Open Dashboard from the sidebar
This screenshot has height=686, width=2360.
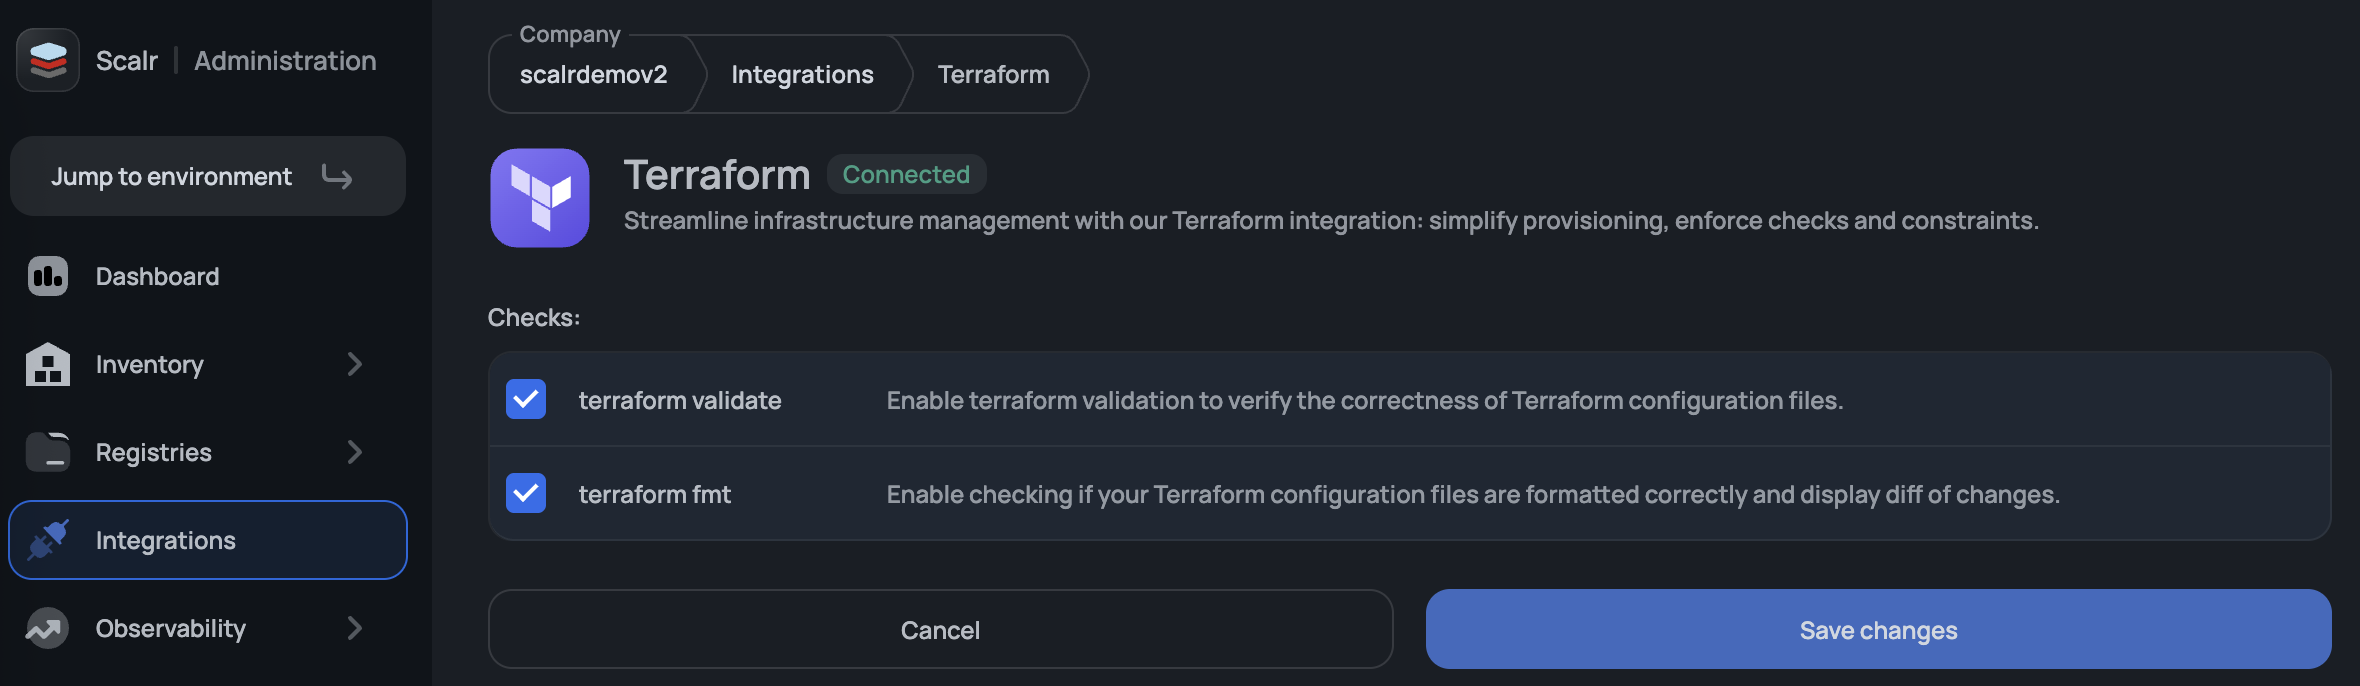[157, 277]
